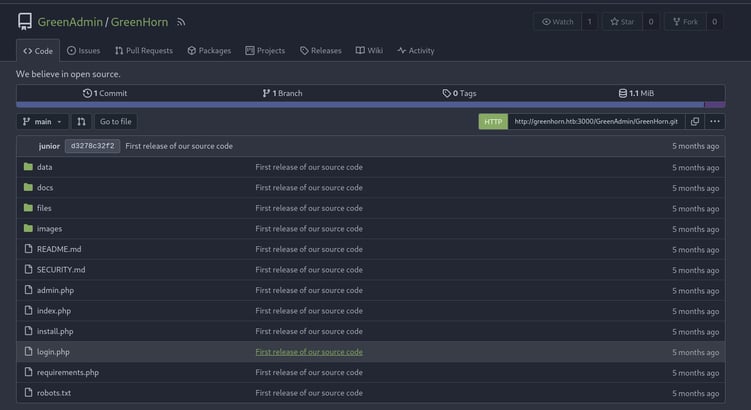Select the HTTP clone protocol button
The image size is (751, 410).
tap(493, 122)
